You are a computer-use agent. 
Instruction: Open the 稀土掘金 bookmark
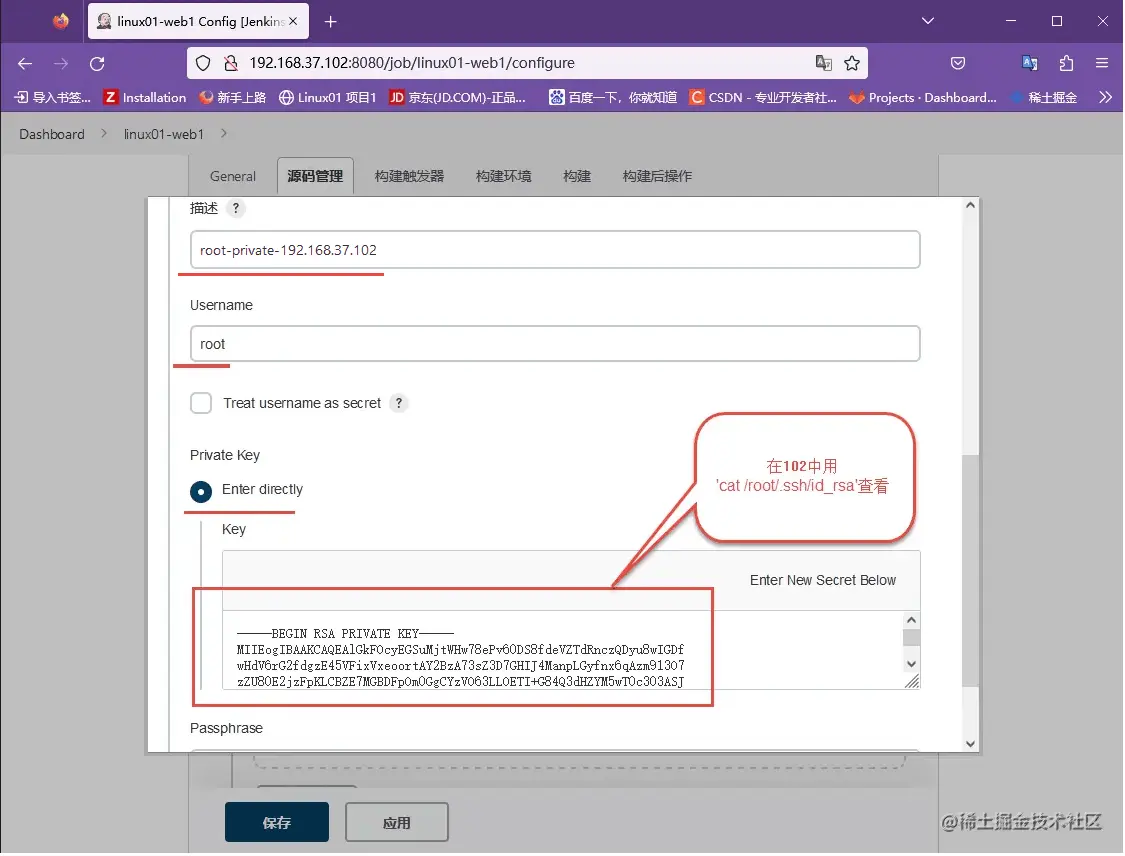tap(1044, 98)
